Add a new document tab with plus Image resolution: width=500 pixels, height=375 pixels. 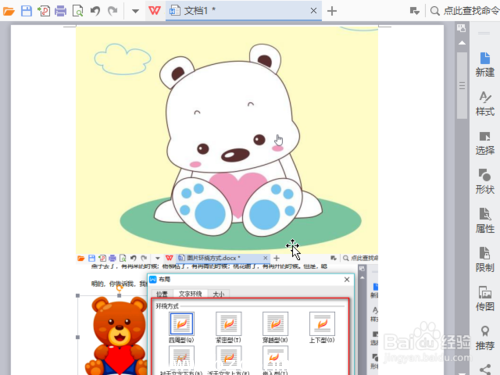click(x=332, y=11)
